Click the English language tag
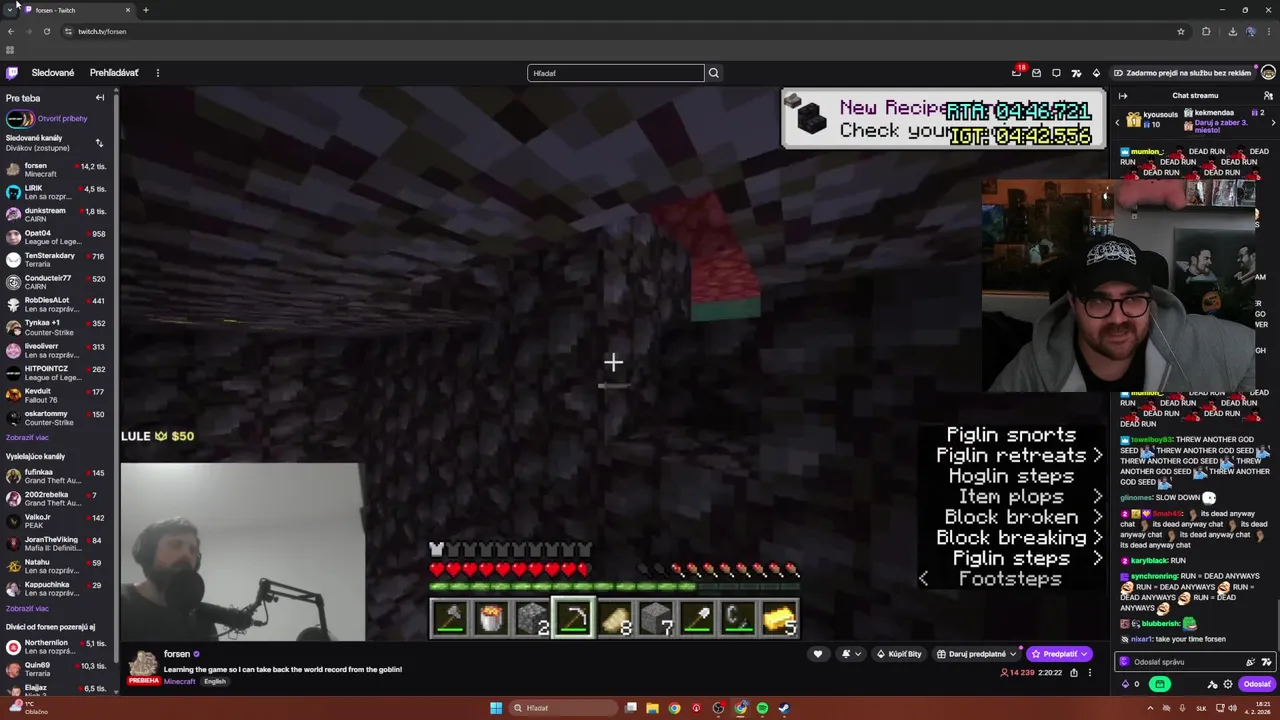 tap(215, 682)
